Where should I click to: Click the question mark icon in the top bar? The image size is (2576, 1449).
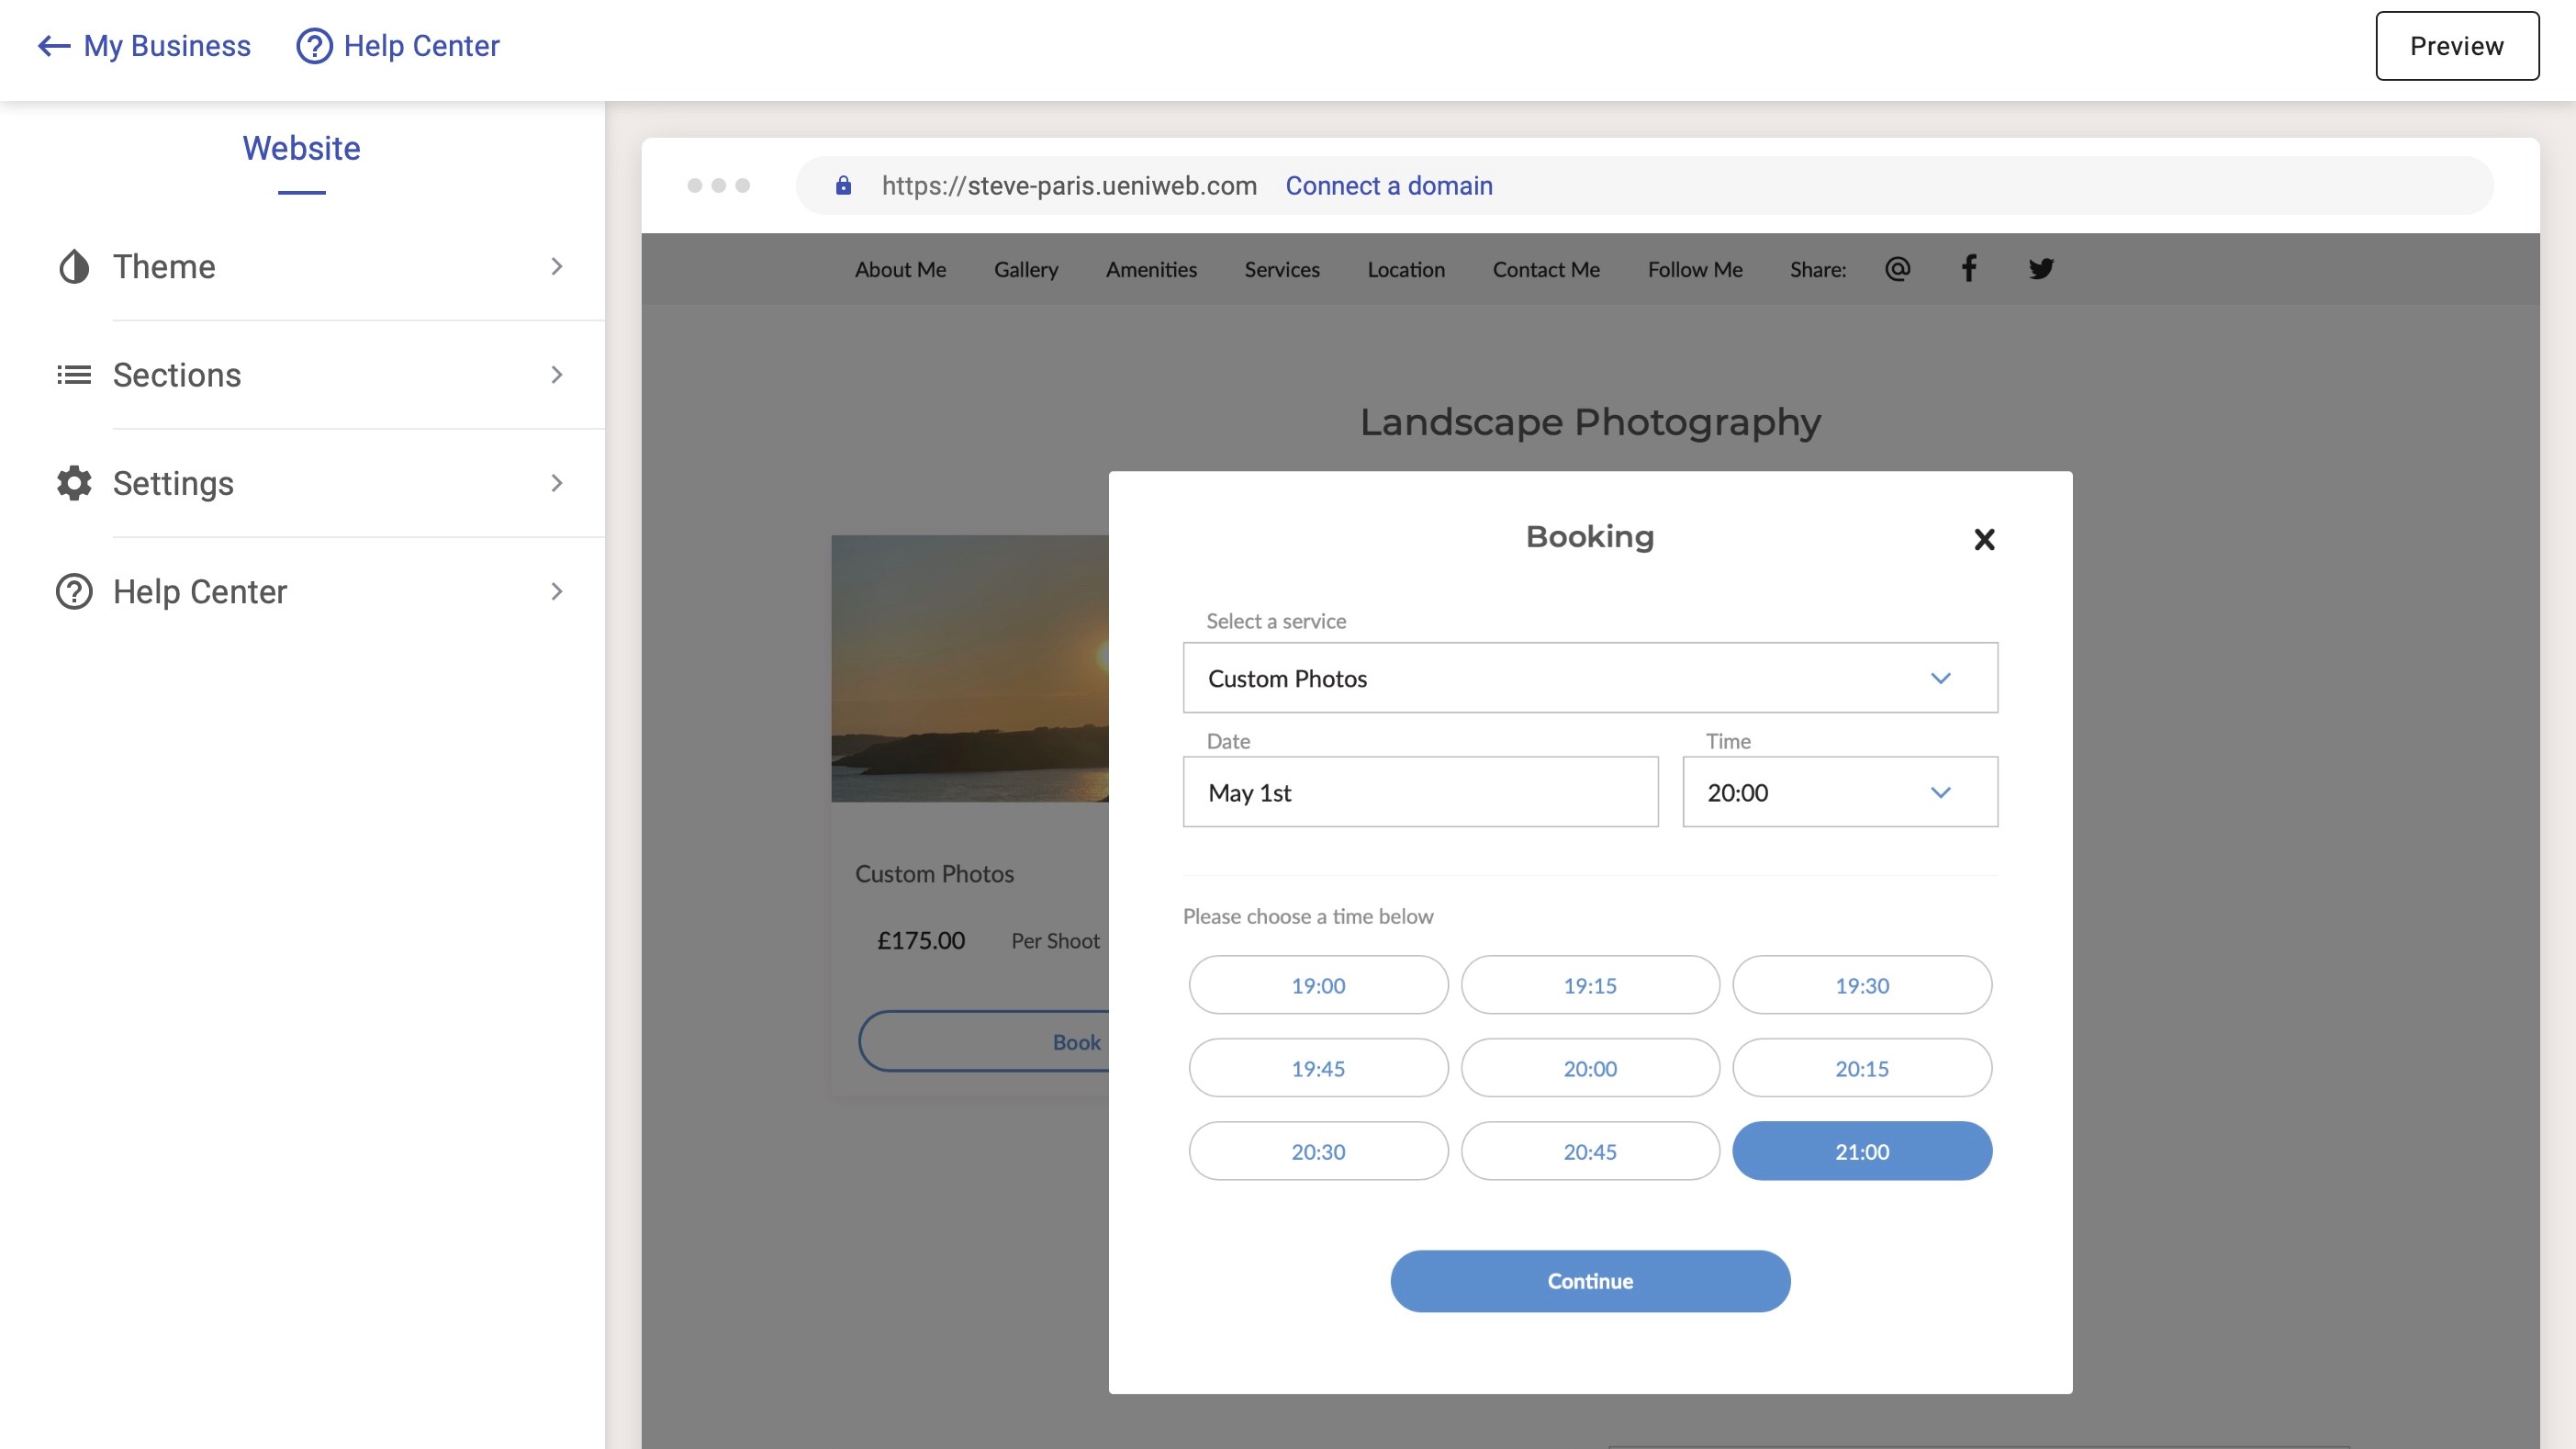click(x=314, y=46)
